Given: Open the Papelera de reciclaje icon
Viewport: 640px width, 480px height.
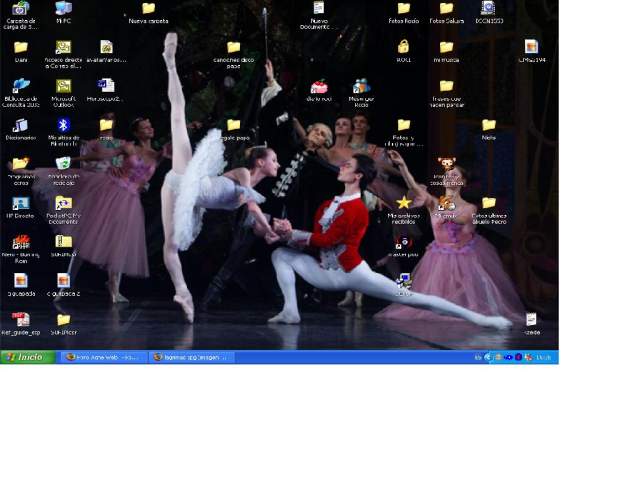Looking at the screenshot, I should click(x=63, y=163).
